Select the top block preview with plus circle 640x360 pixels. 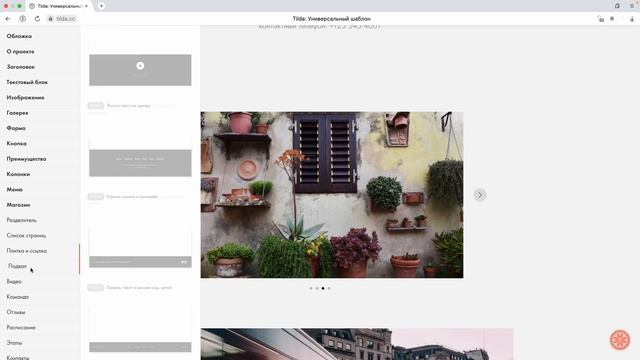click(140, 70)
